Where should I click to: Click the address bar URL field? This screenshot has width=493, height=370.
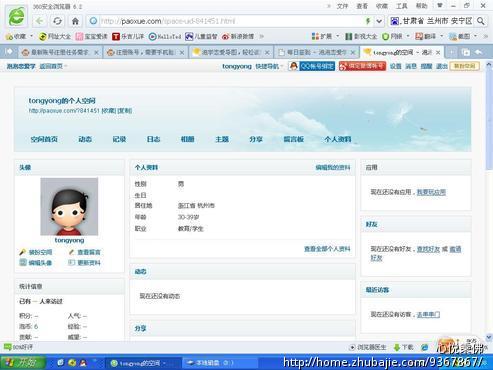pyautogui.click(x=227, y=21)
